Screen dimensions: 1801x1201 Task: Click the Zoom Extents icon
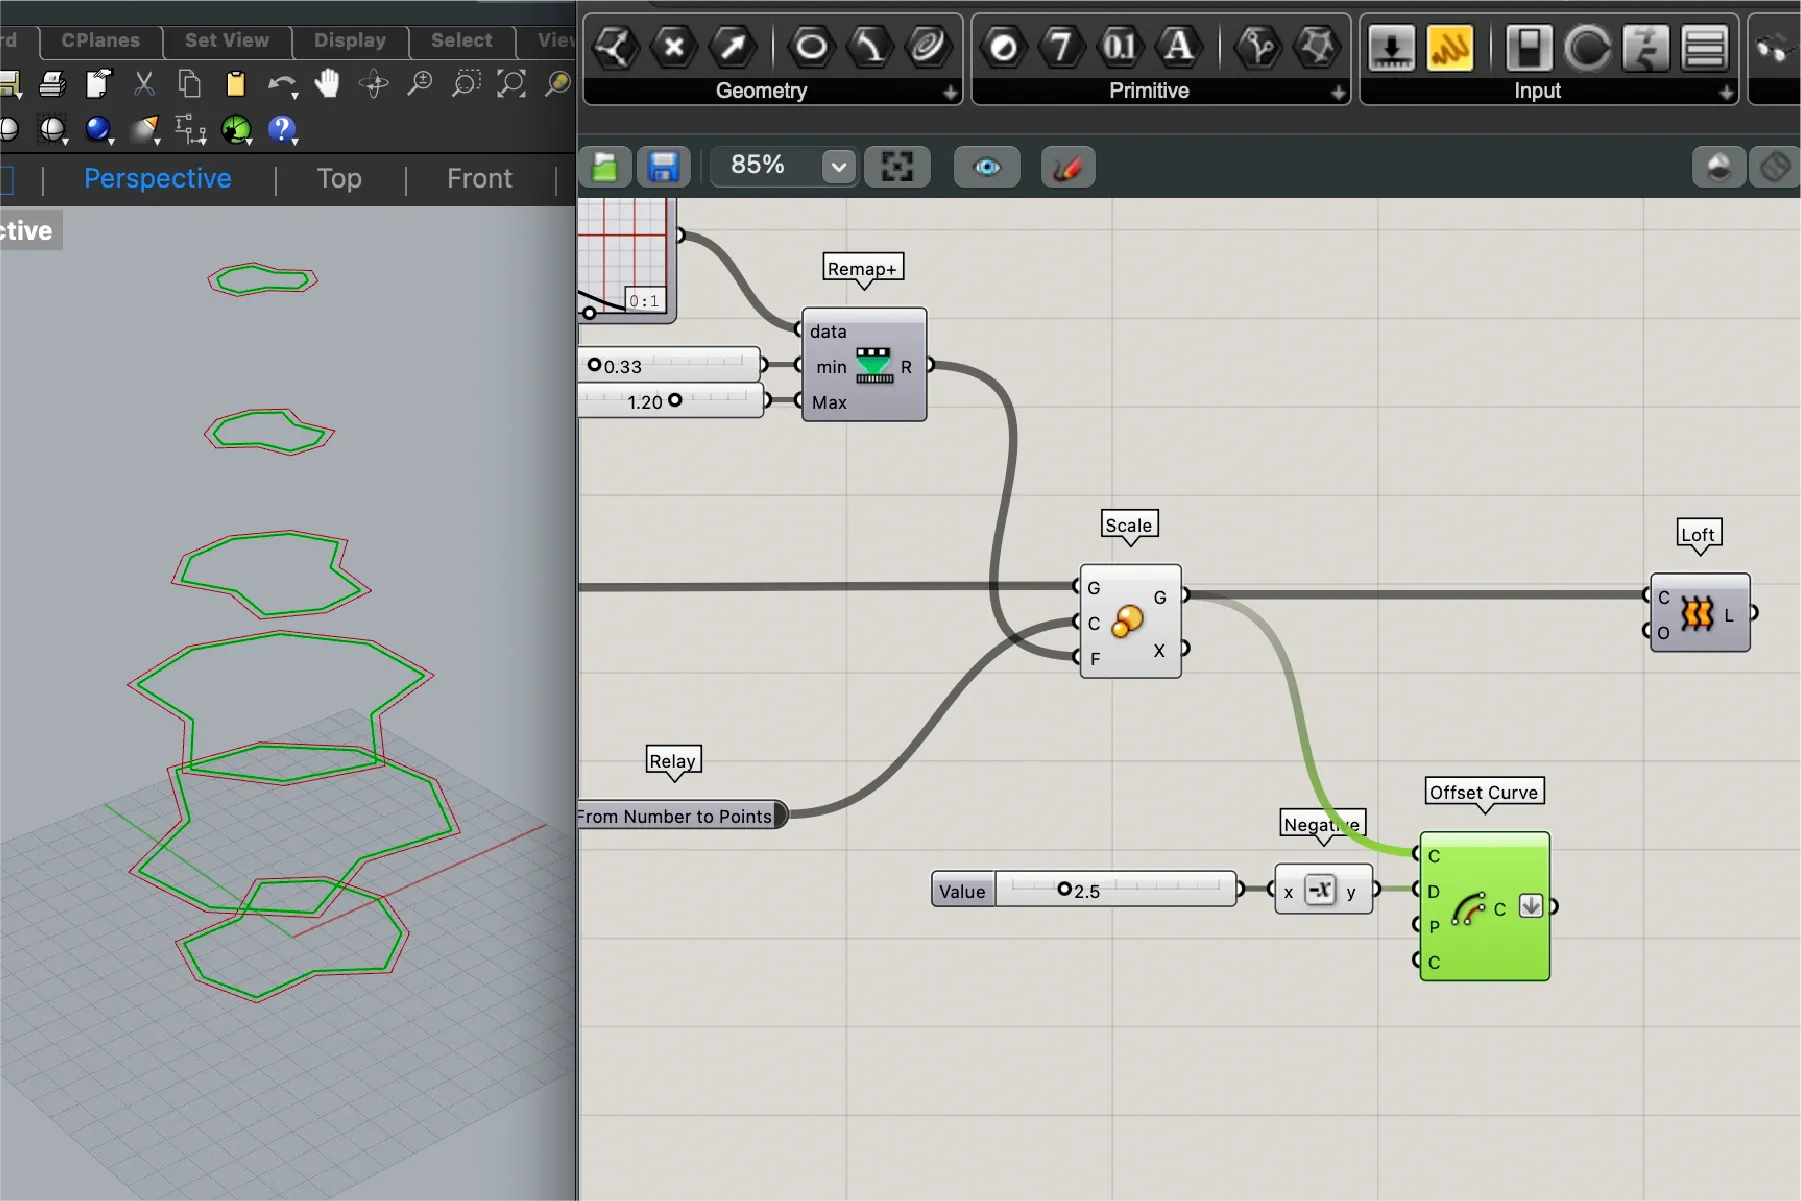click(x=511, y=84)
